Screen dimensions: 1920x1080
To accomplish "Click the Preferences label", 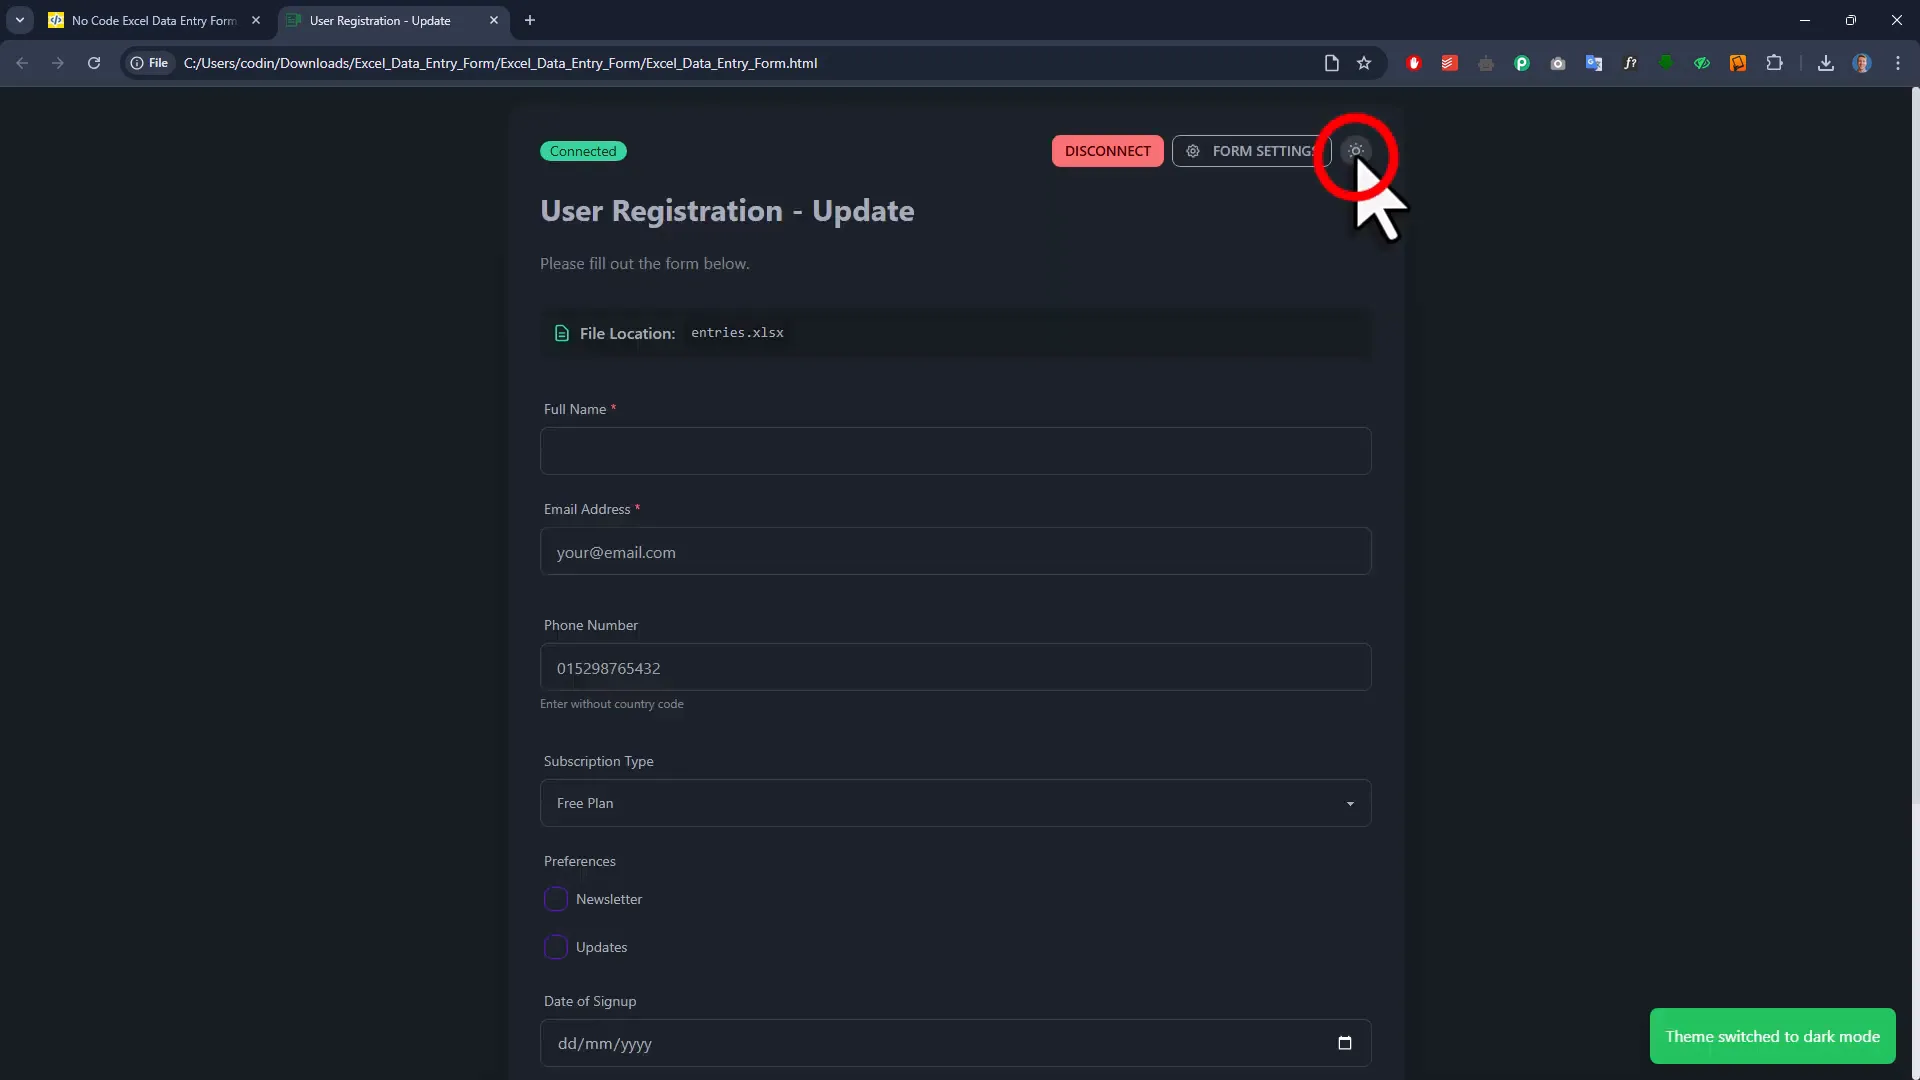I will coord(580,861).
